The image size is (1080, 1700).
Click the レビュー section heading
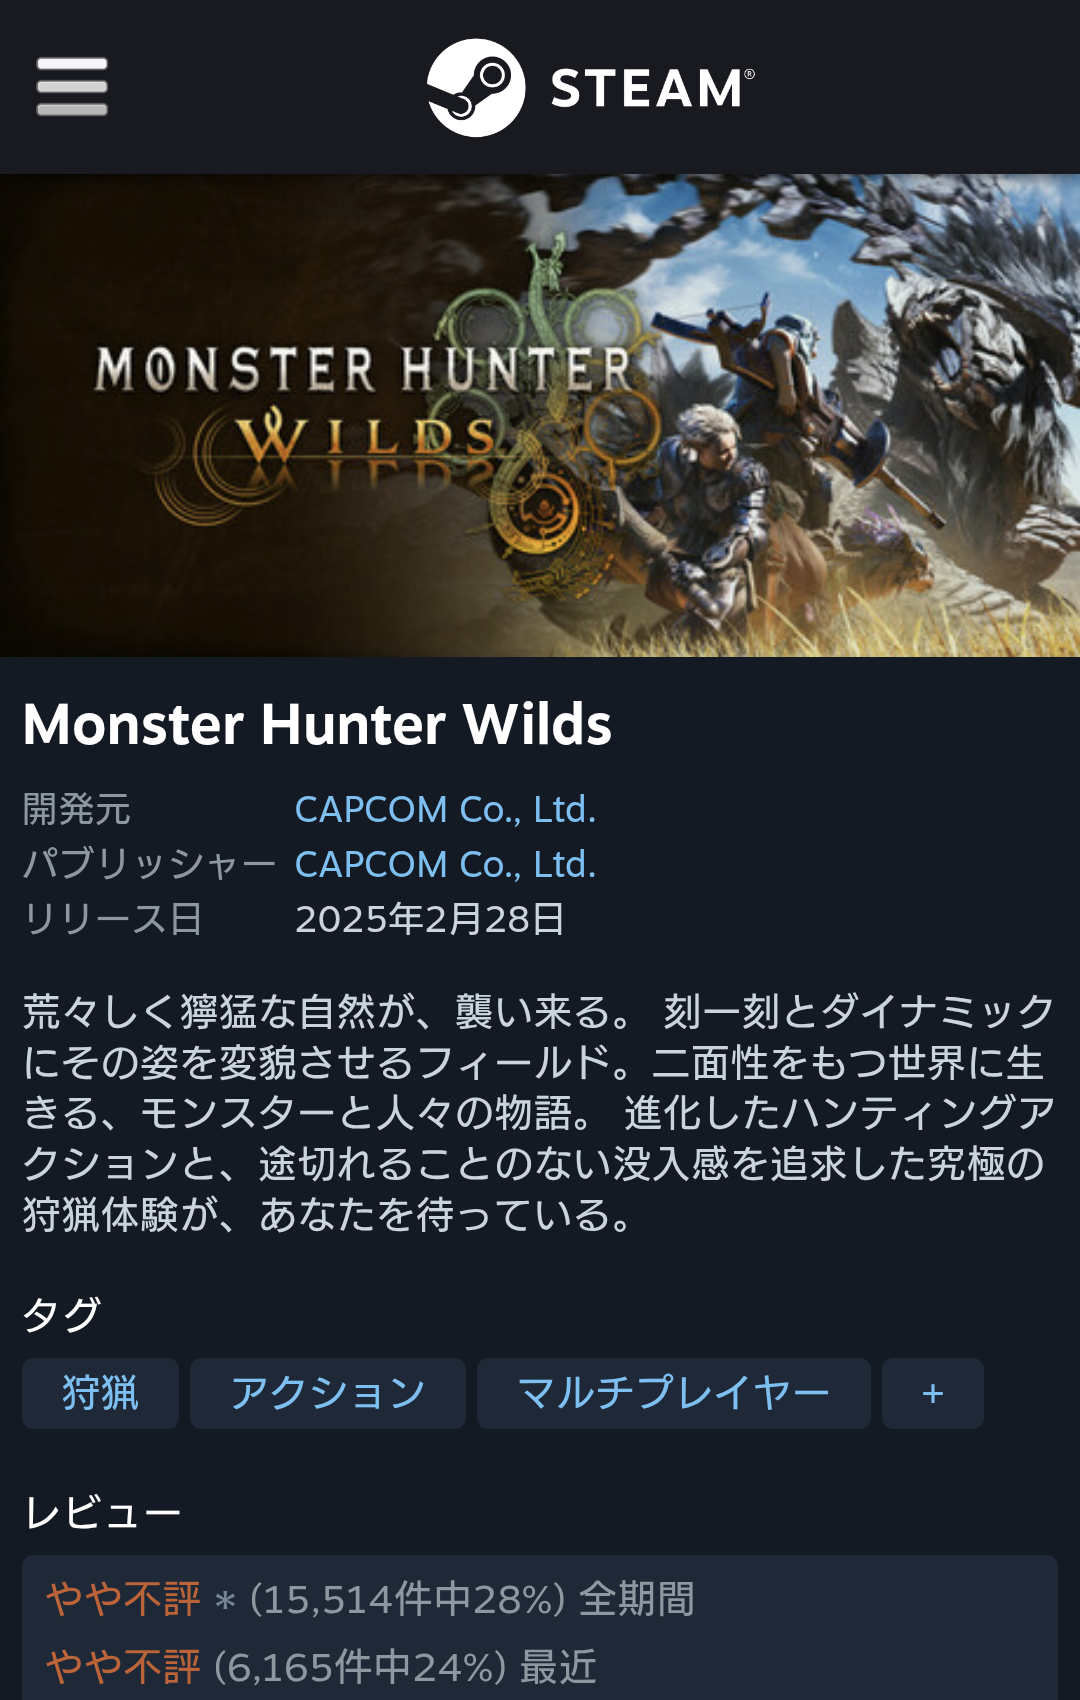[x=103, y=1513]
